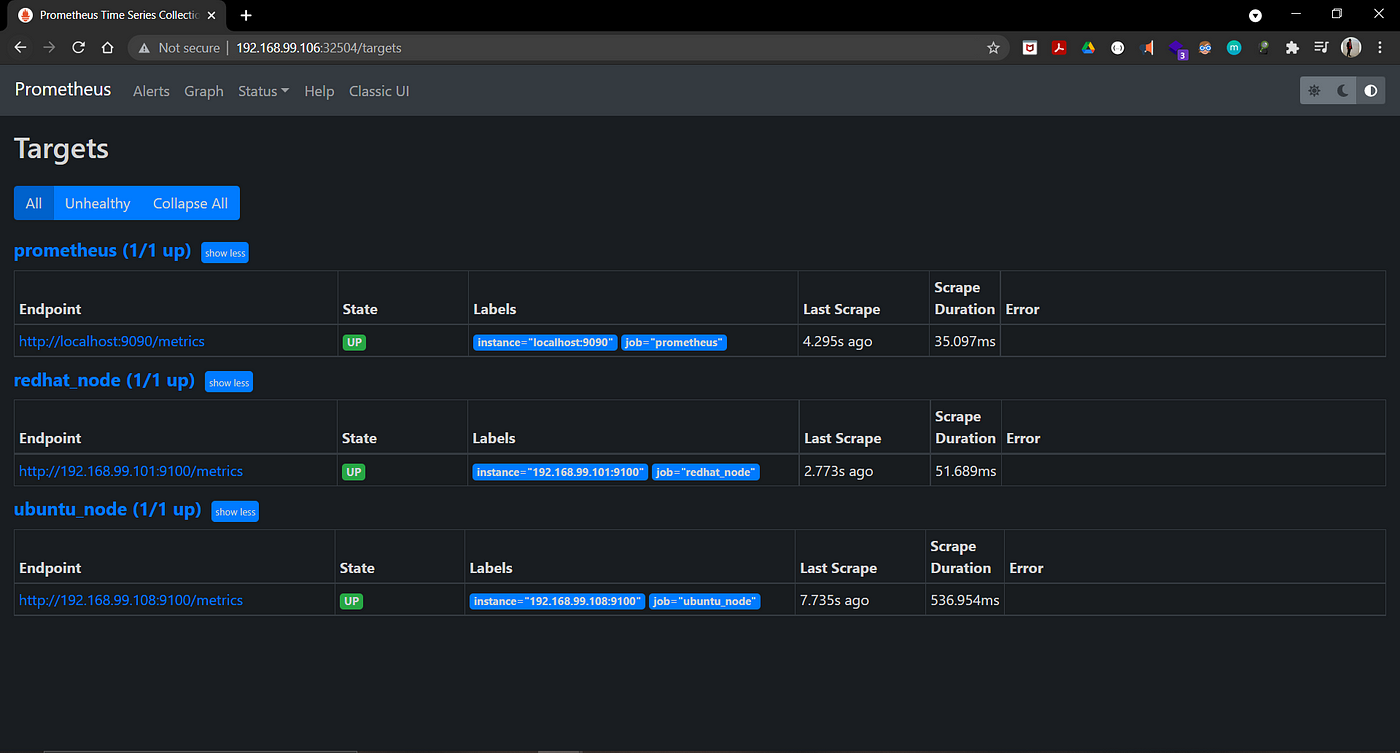This screenshot has height=753, width=1400.
Task: Click the Prometheus brand logo text
Action: tap(63, 89)
